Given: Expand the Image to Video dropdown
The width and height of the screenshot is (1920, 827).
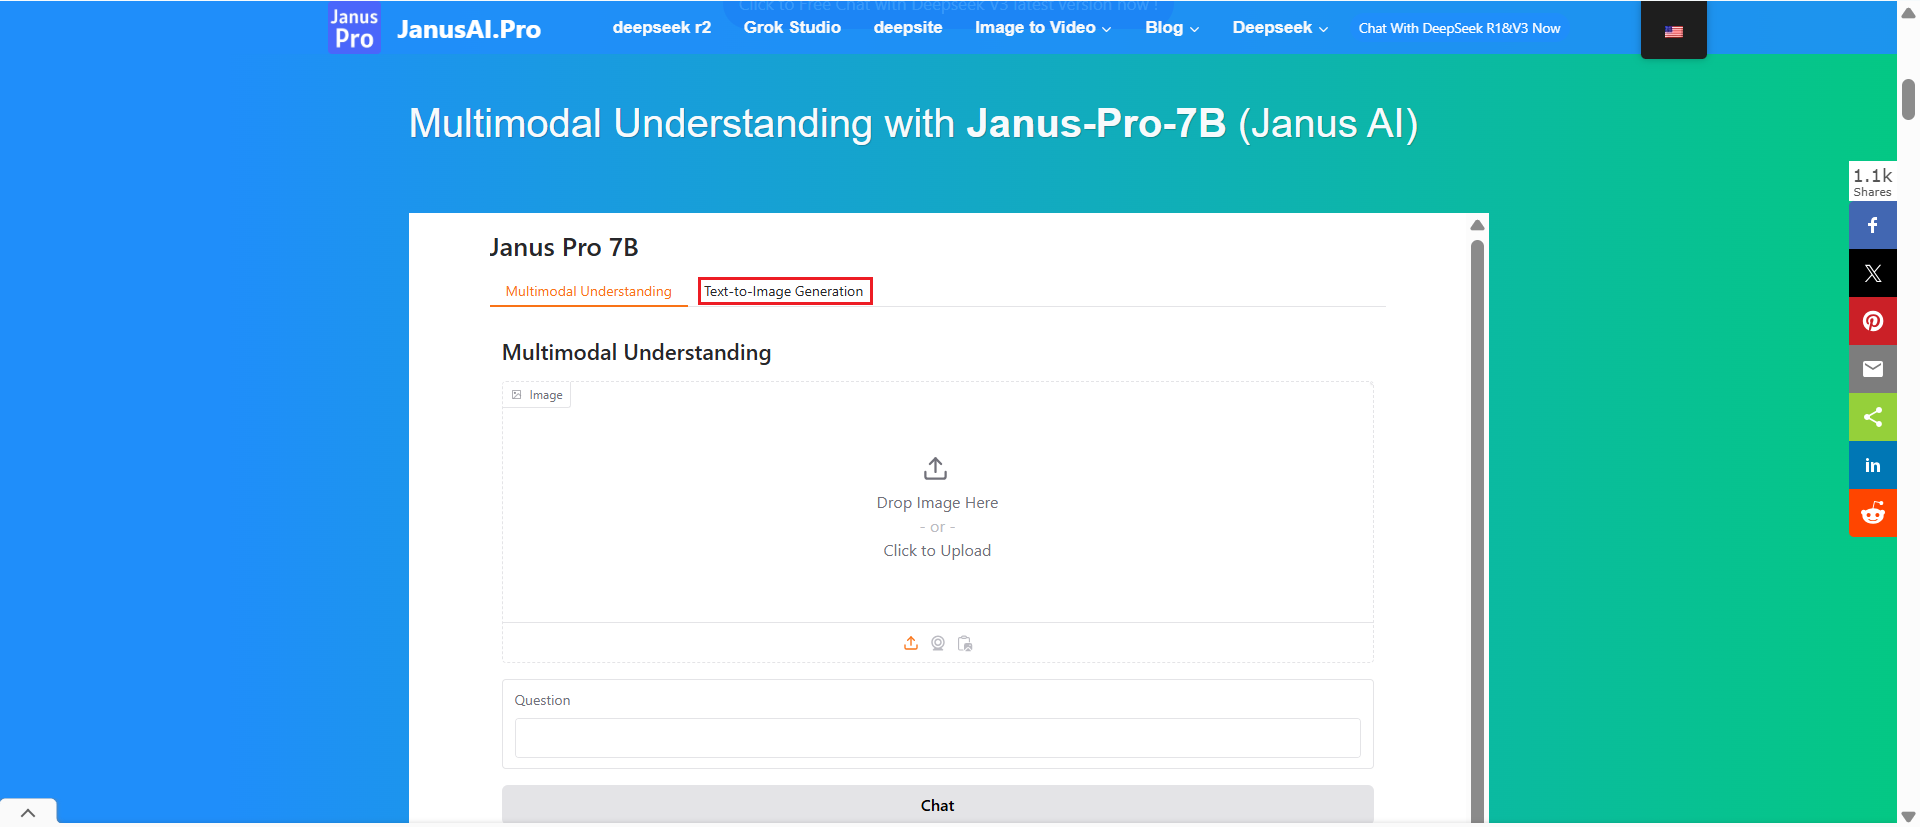Looking at the screenshot, I should [x=1043, y=28].
